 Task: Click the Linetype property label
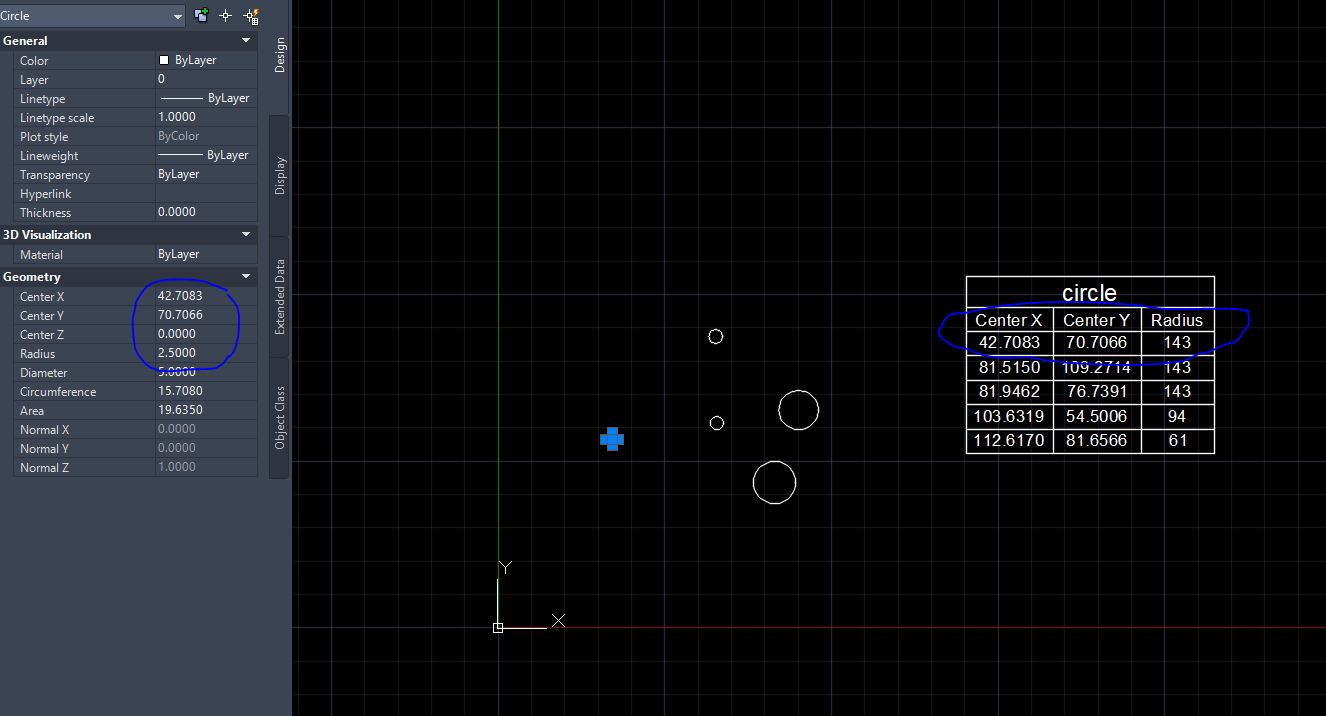pos(42,99)
